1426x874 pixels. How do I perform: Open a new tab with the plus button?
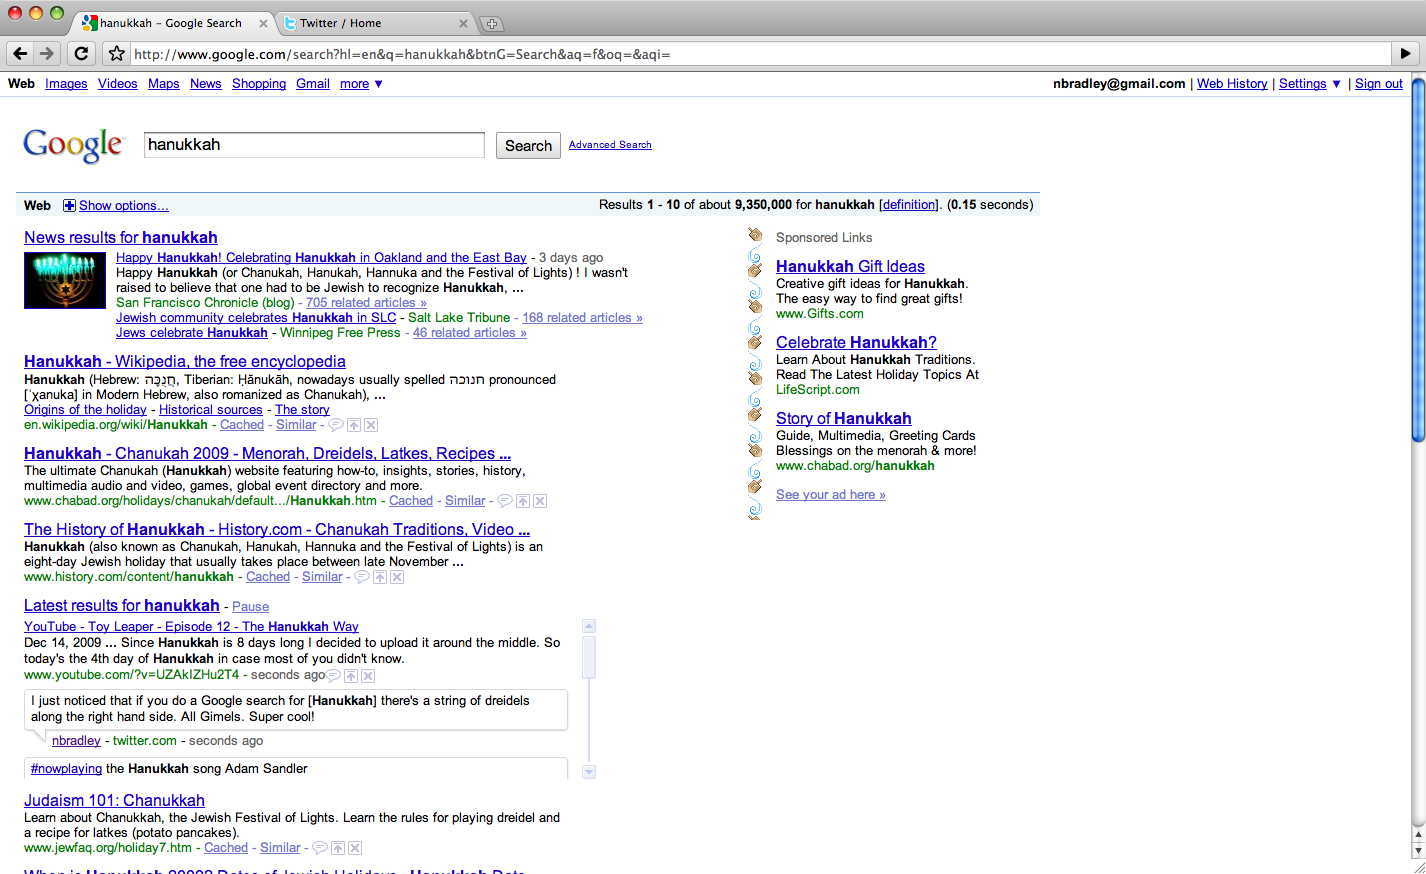tap(492, 24)
